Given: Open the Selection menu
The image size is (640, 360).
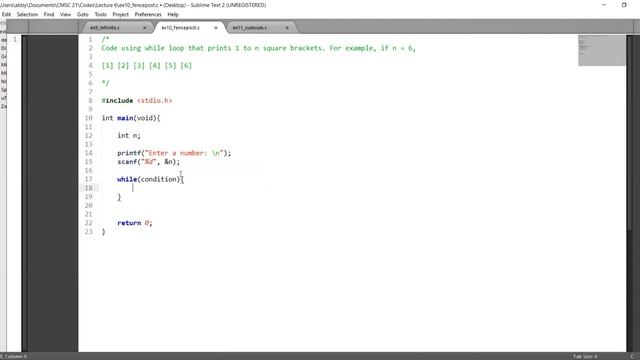Looking at the screenshot, I should coord(27,14).
